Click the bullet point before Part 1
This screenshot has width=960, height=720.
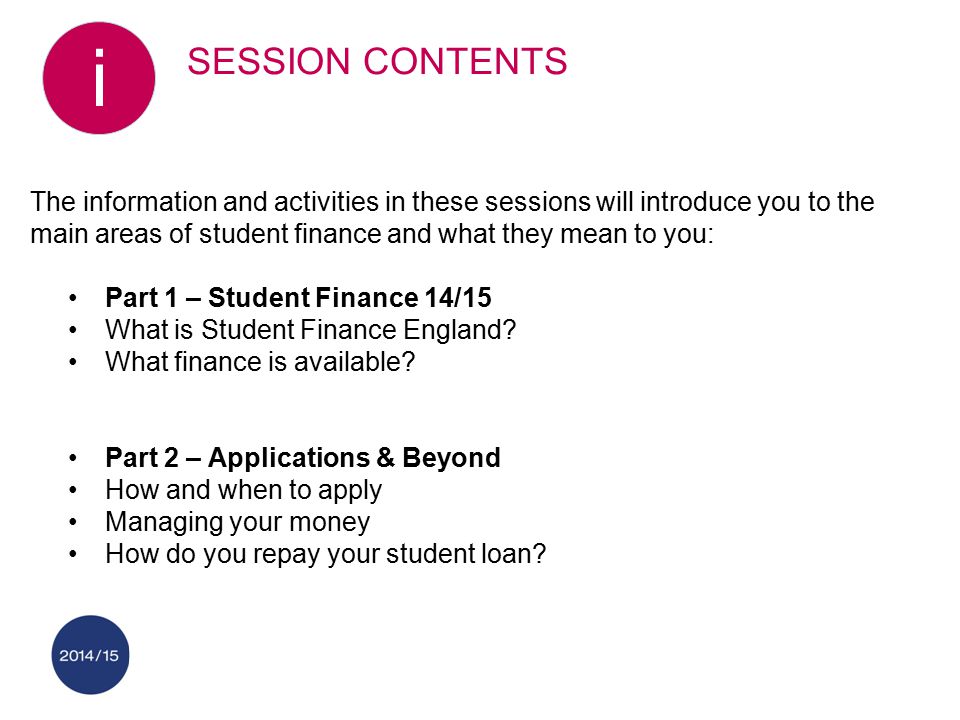[x=73, y=298]
